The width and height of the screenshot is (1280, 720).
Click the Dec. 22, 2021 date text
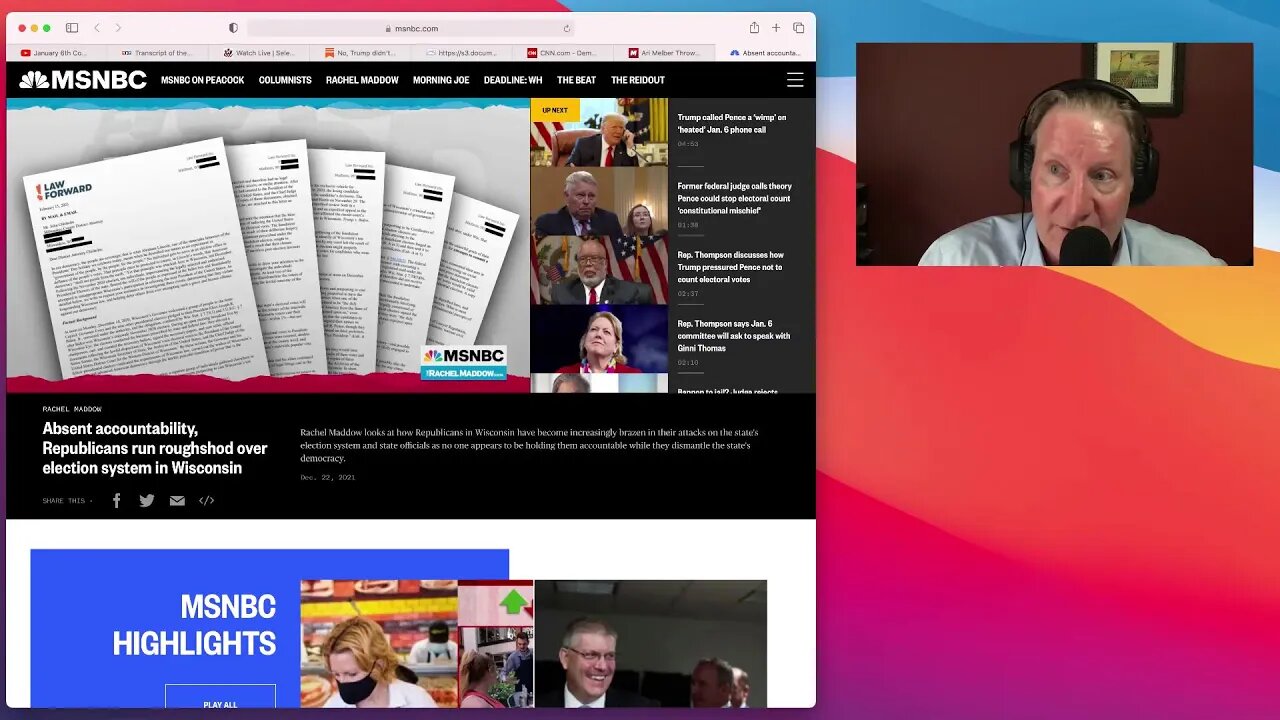[x=328, y=477]
